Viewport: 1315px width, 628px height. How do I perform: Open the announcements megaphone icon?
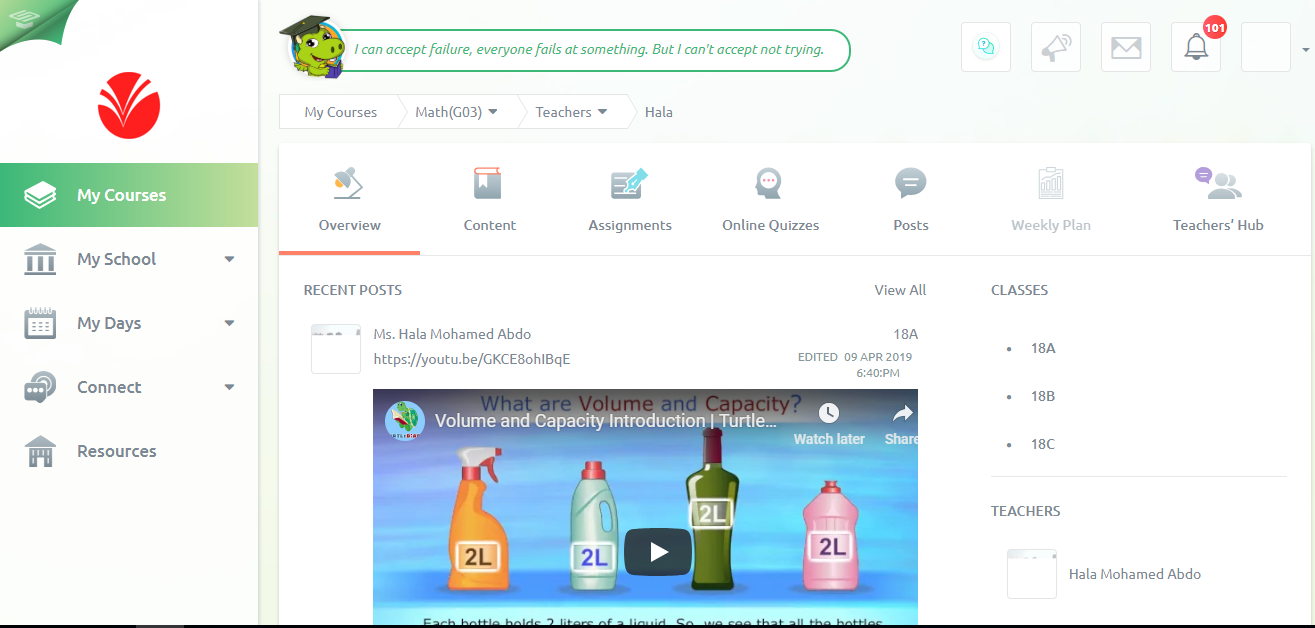click(1056, 47)
